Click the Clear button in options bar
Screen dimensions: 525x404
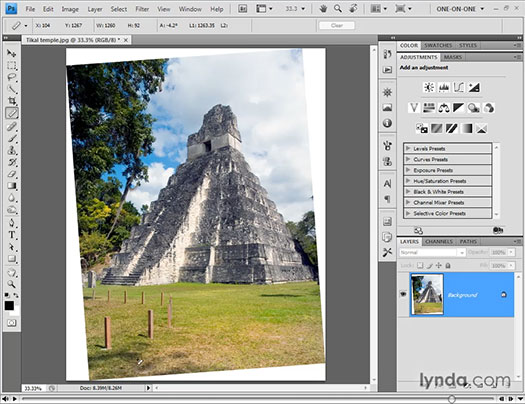(x=336, y=25)
